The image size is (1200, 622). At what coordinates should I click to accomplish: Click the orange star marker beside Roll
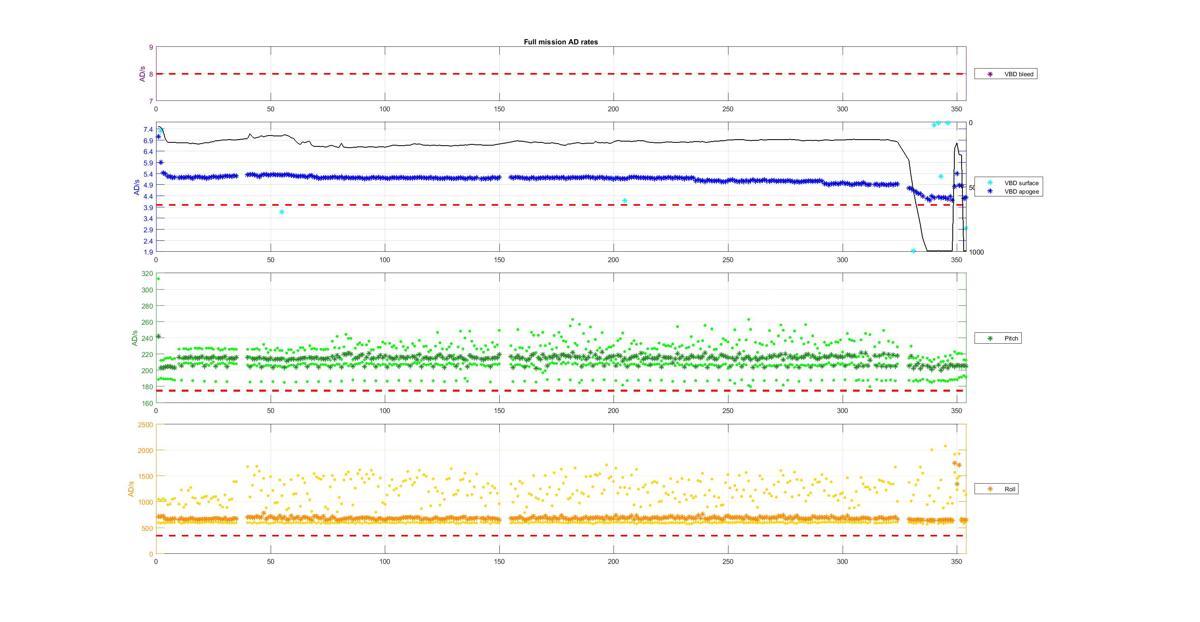pos(990,489)
